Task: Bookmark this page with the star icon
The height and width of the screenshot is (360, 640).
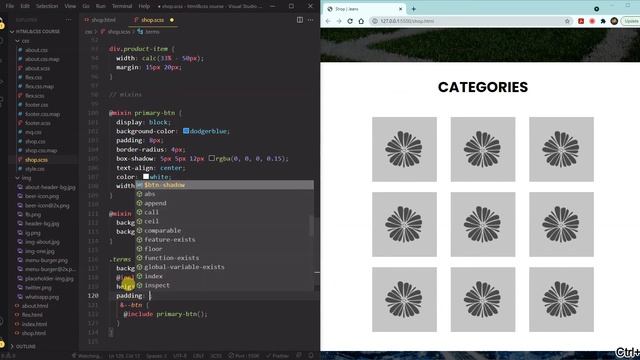Action: [567, 21]
